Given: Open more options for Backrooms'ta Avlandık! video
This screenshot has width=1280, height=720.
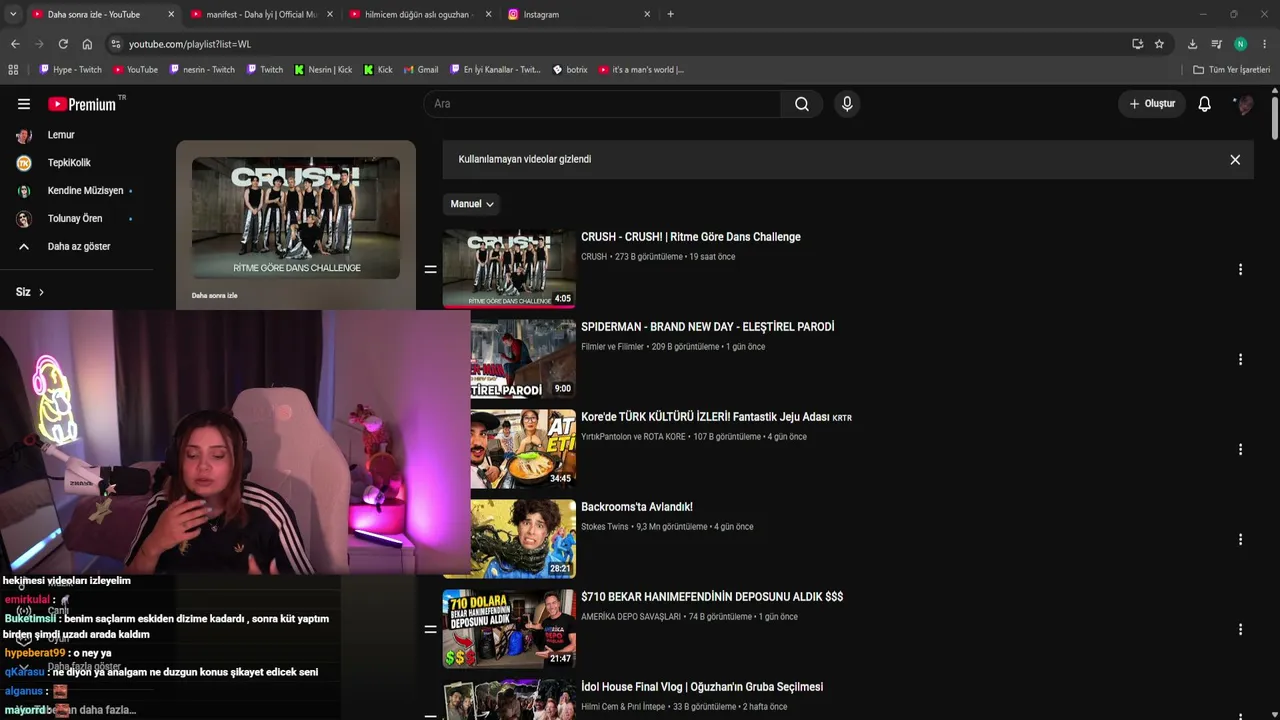Looking at the screenshot, I should [x=1240, y=539].
